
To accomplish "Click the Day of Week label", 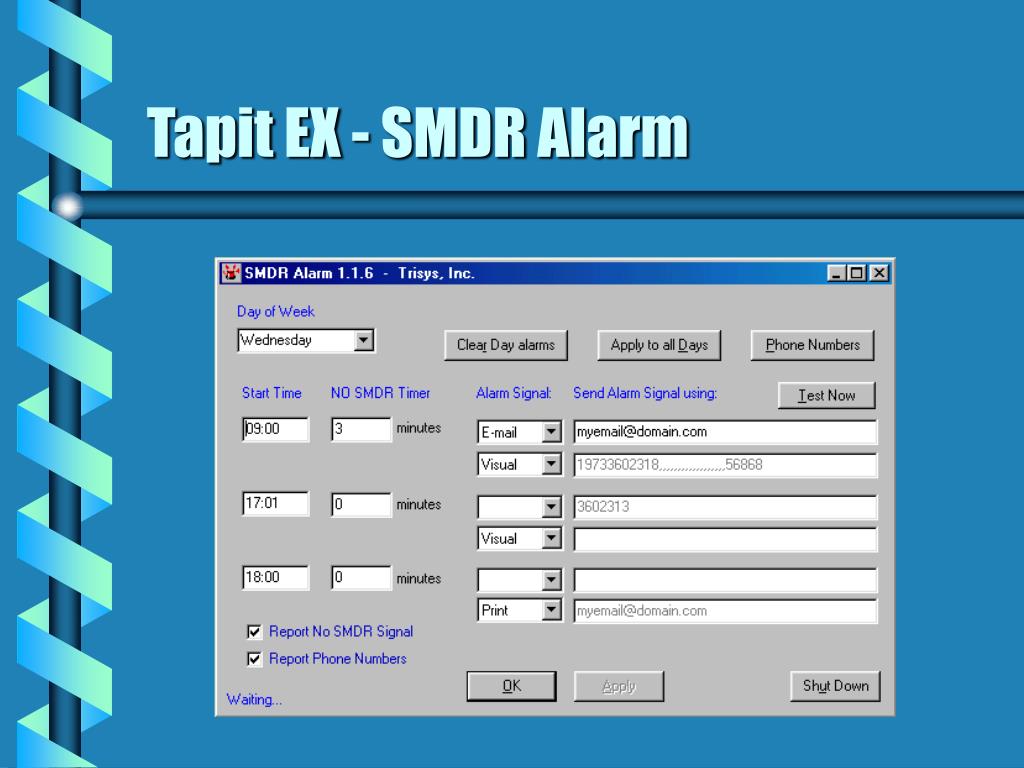I will (x=276, y=312).
